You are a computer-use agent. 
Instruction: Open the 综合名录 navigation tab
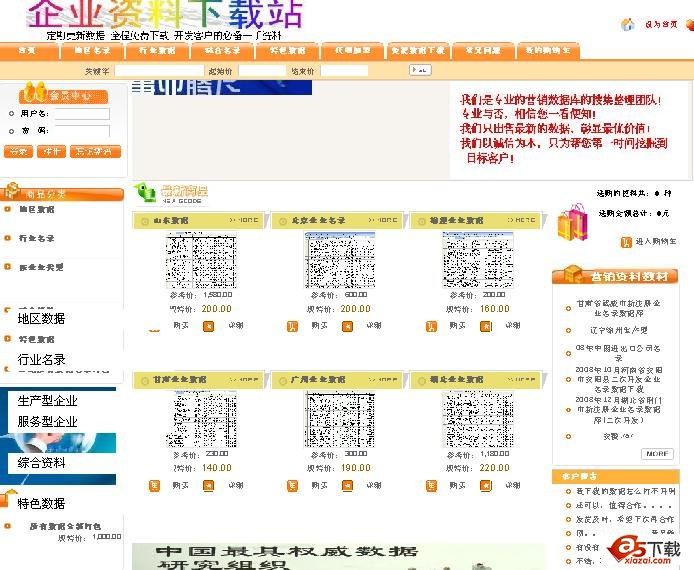coord(222,50)
